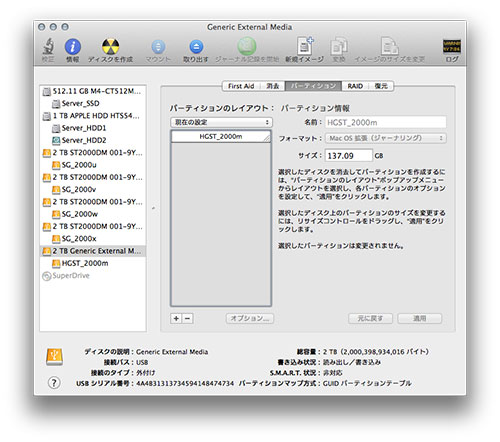This screenshot has height=442, width=500.
Task: Select the 2 TB Generic External Media disk
Action: pyautogui.click(x=93, y=251)
